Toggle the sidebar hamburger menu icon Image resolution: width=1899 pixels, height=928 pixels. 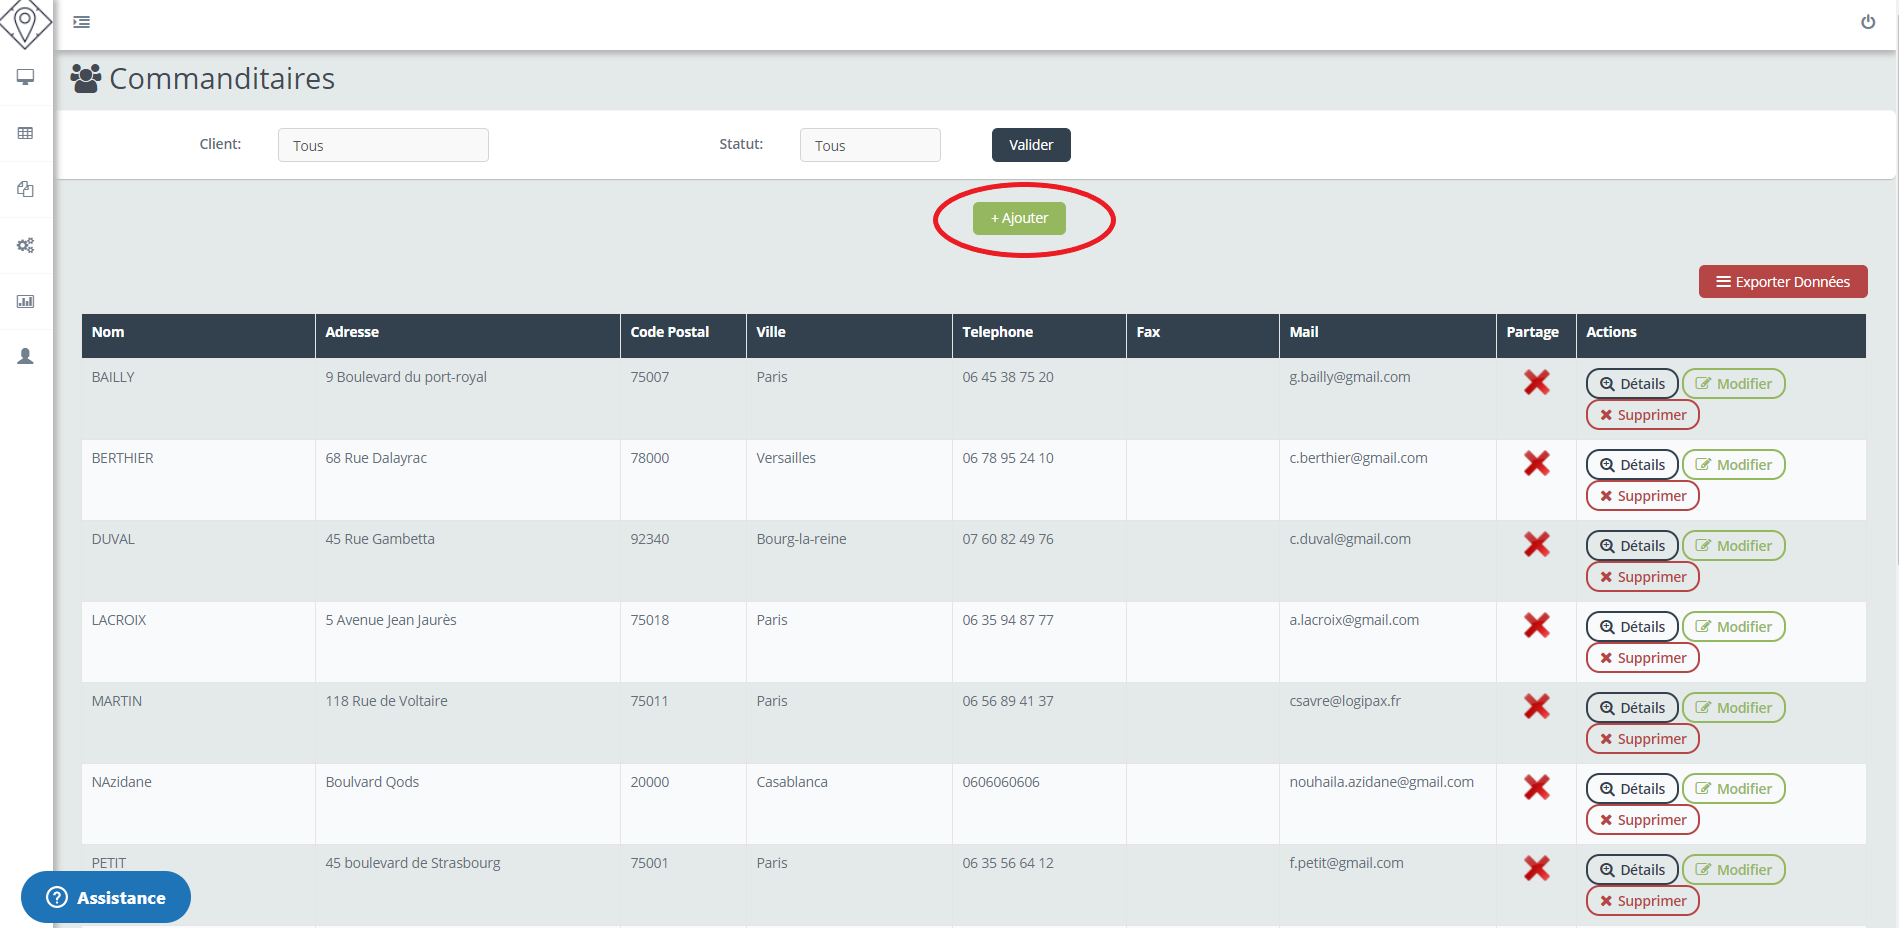(x=82, y=22)
